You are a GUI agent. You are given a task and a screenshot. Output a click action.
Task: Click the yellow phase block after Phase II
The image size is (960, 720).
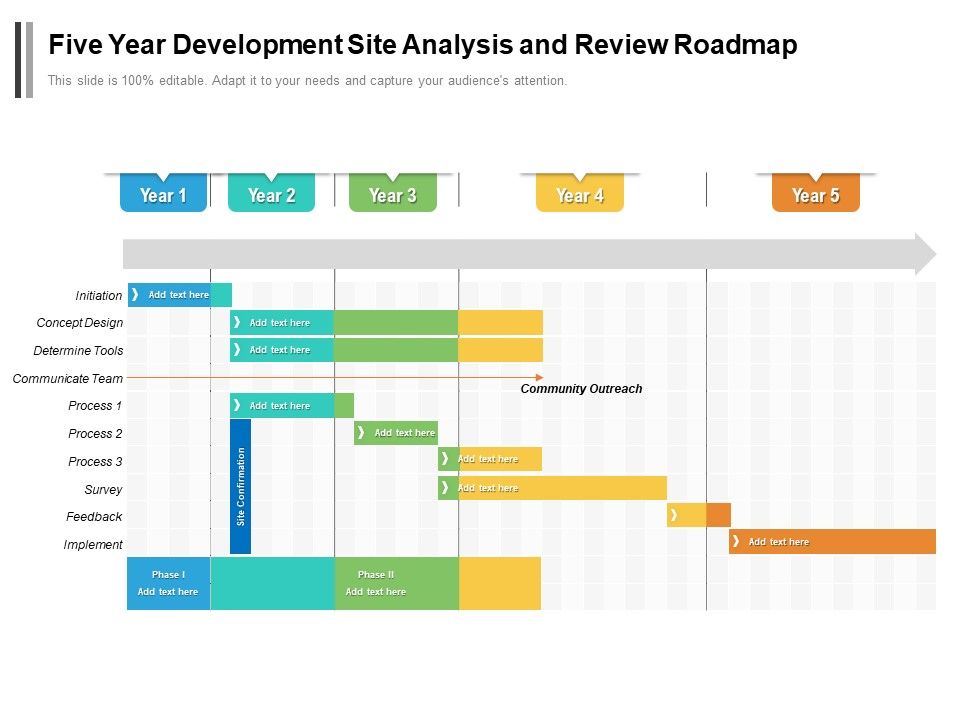(500, 583)
